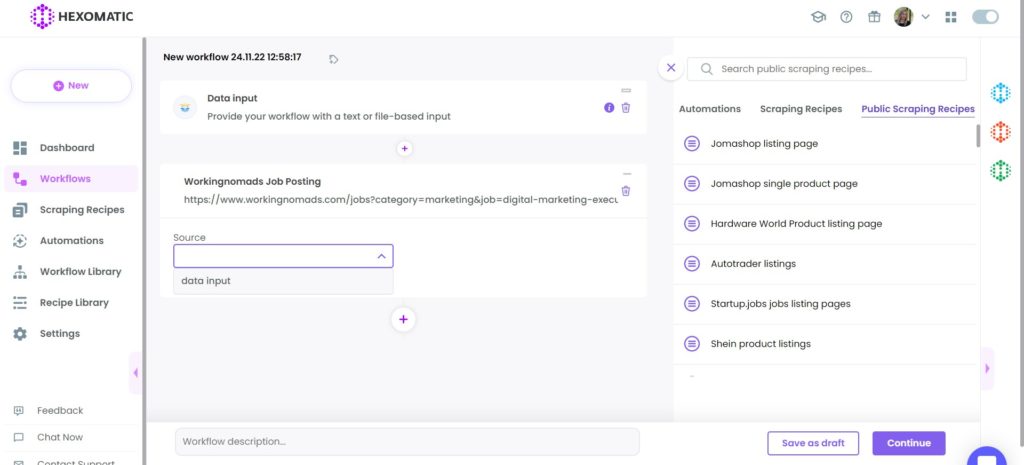Switch to the Scraping Recipes tab
The height and width of the screenshot is (465, 1024).
(801, 109)
